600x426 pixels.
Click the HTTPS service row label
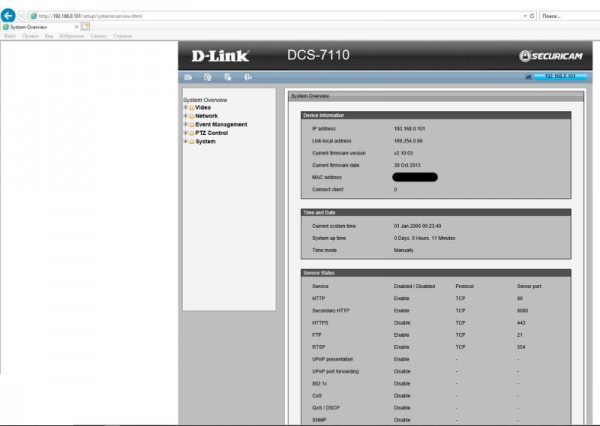tap(320, 323)
